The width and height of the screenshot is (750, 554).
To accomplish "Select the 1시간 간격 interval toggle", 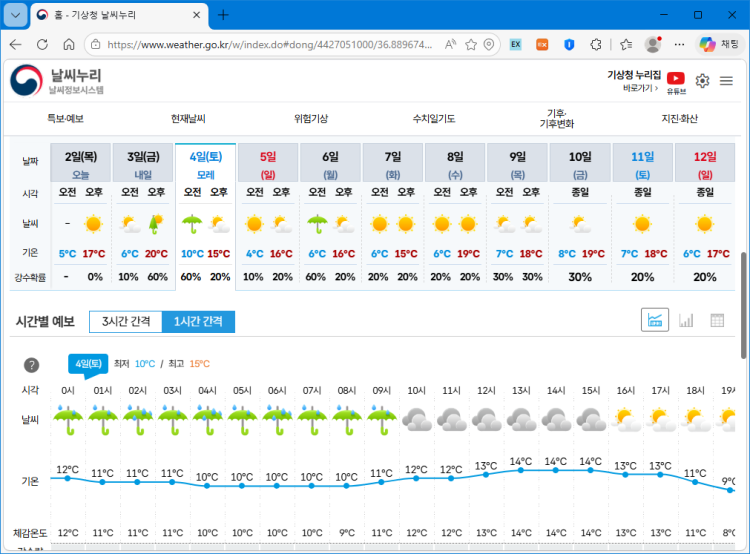I will coord(198,321).
